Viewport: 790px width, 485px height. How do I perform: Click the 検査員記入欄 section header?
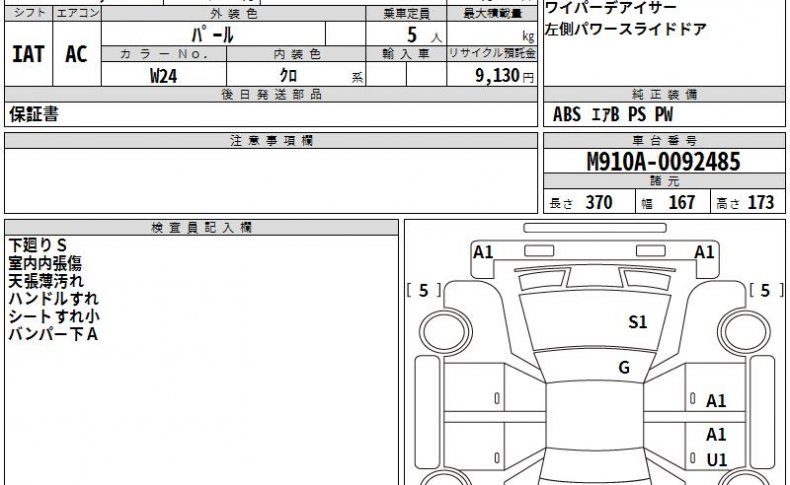tap(202, 228)
